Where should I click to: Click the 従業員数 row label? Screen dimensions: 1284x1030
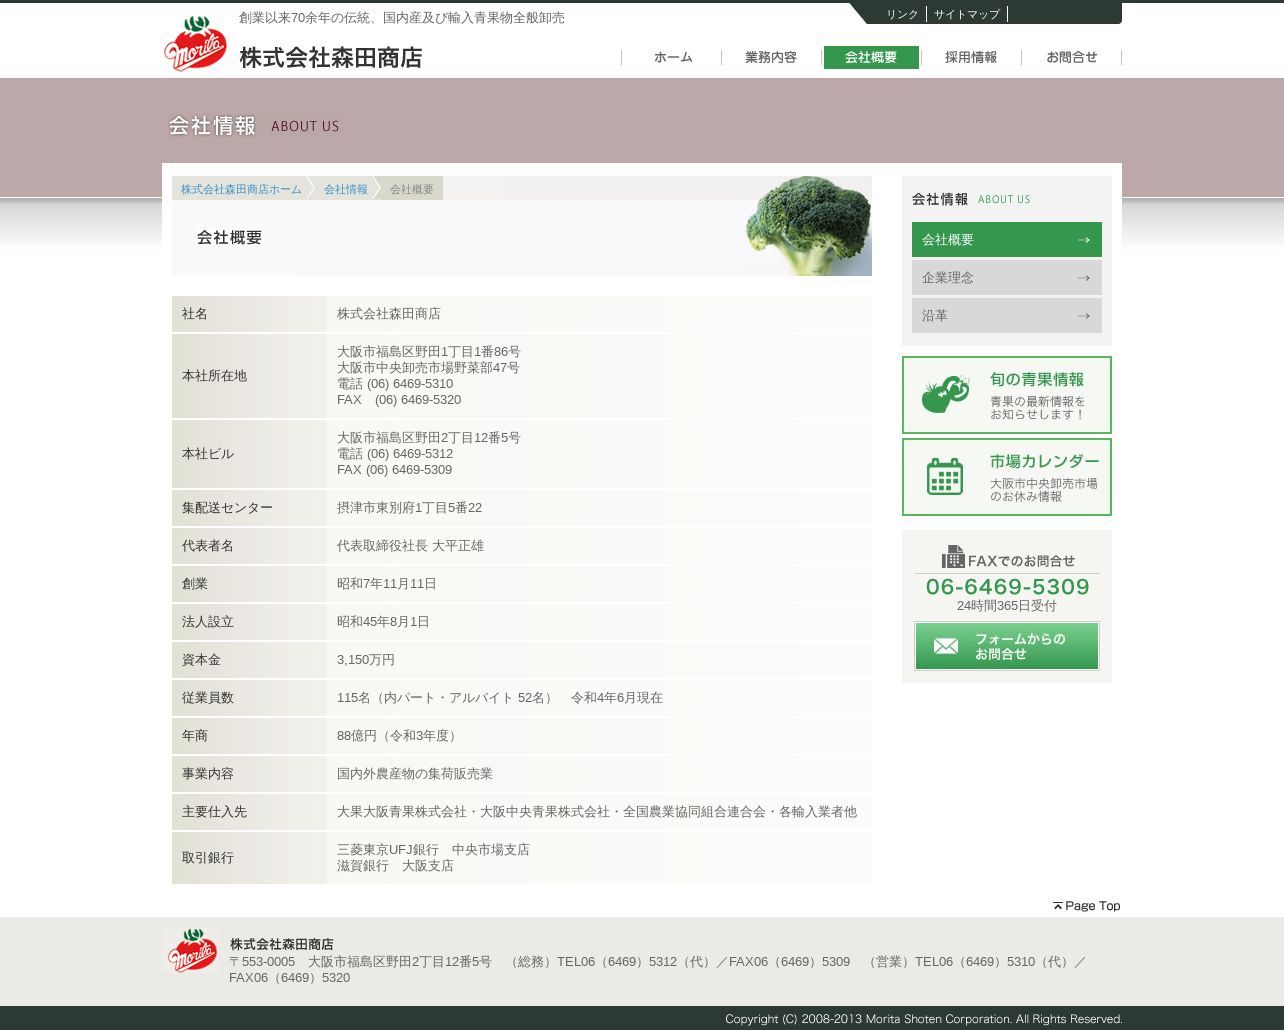(207, 698)
